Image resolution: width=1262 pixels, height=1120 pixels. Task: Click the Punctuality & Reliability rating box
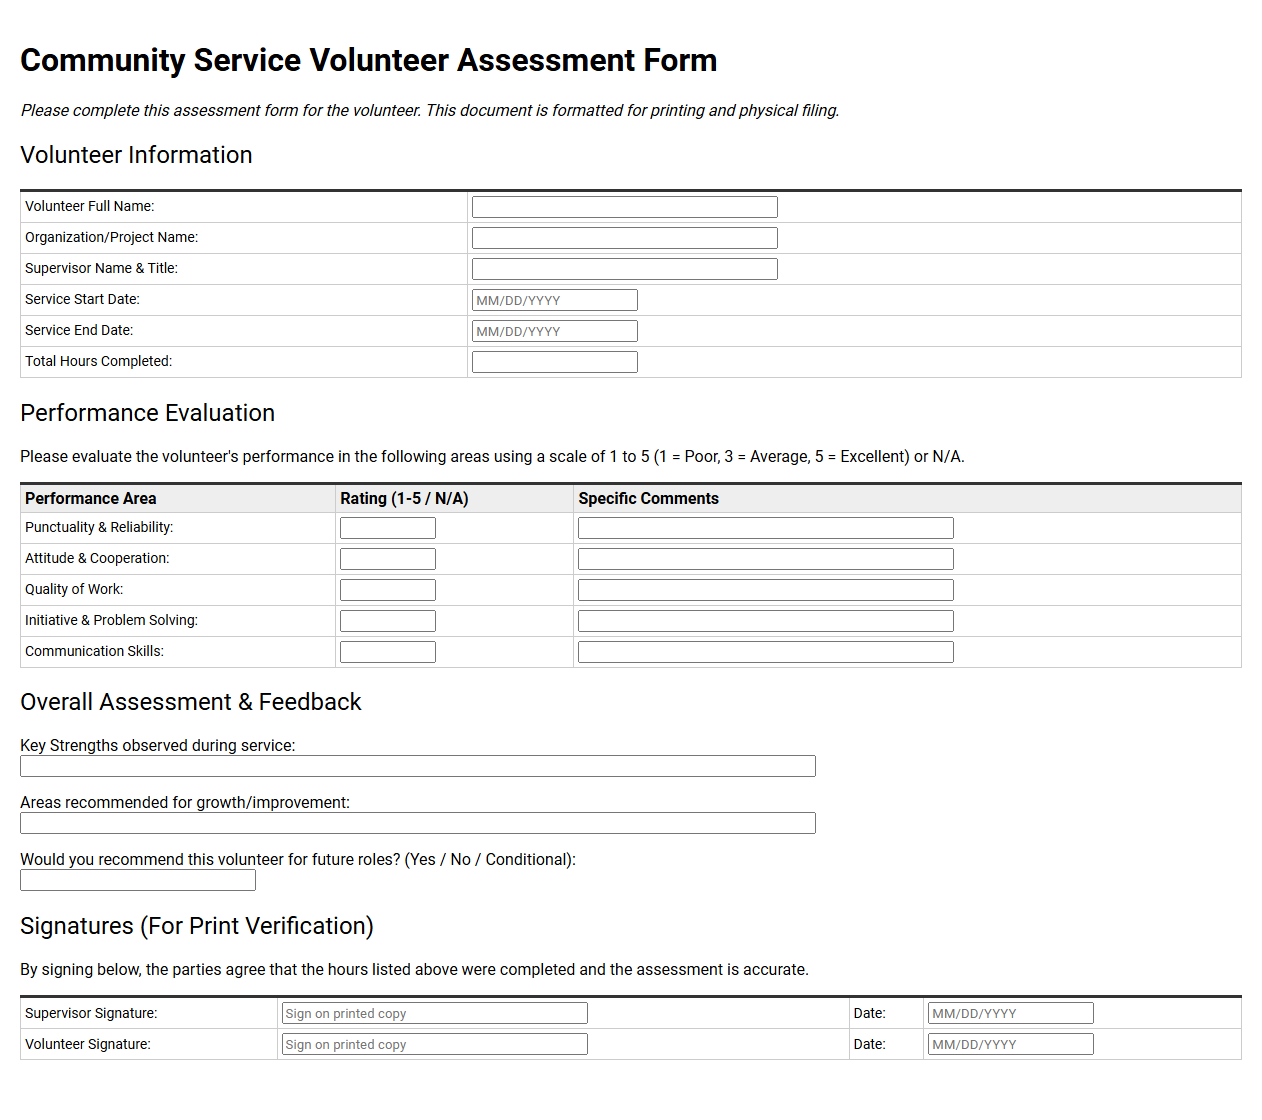(387, 528)
